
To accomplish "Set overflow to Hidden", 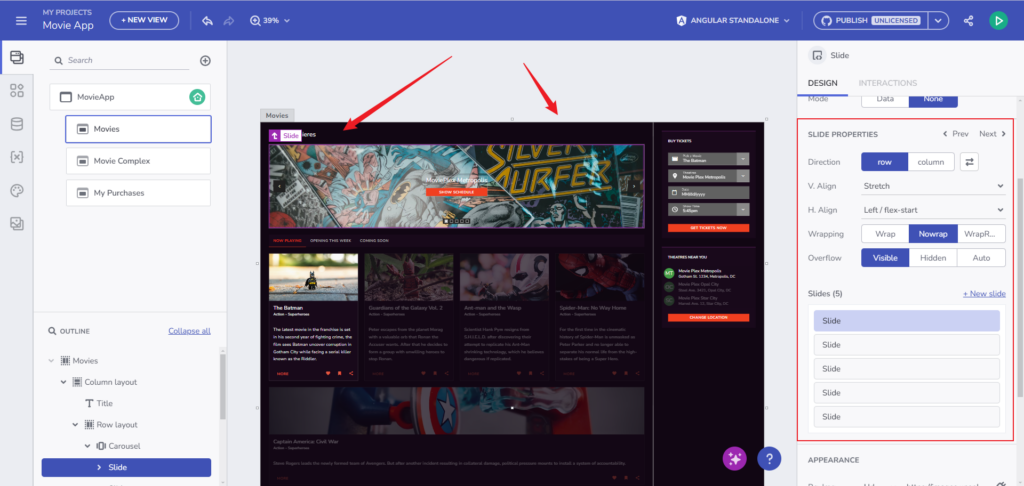I will point(933,257).
